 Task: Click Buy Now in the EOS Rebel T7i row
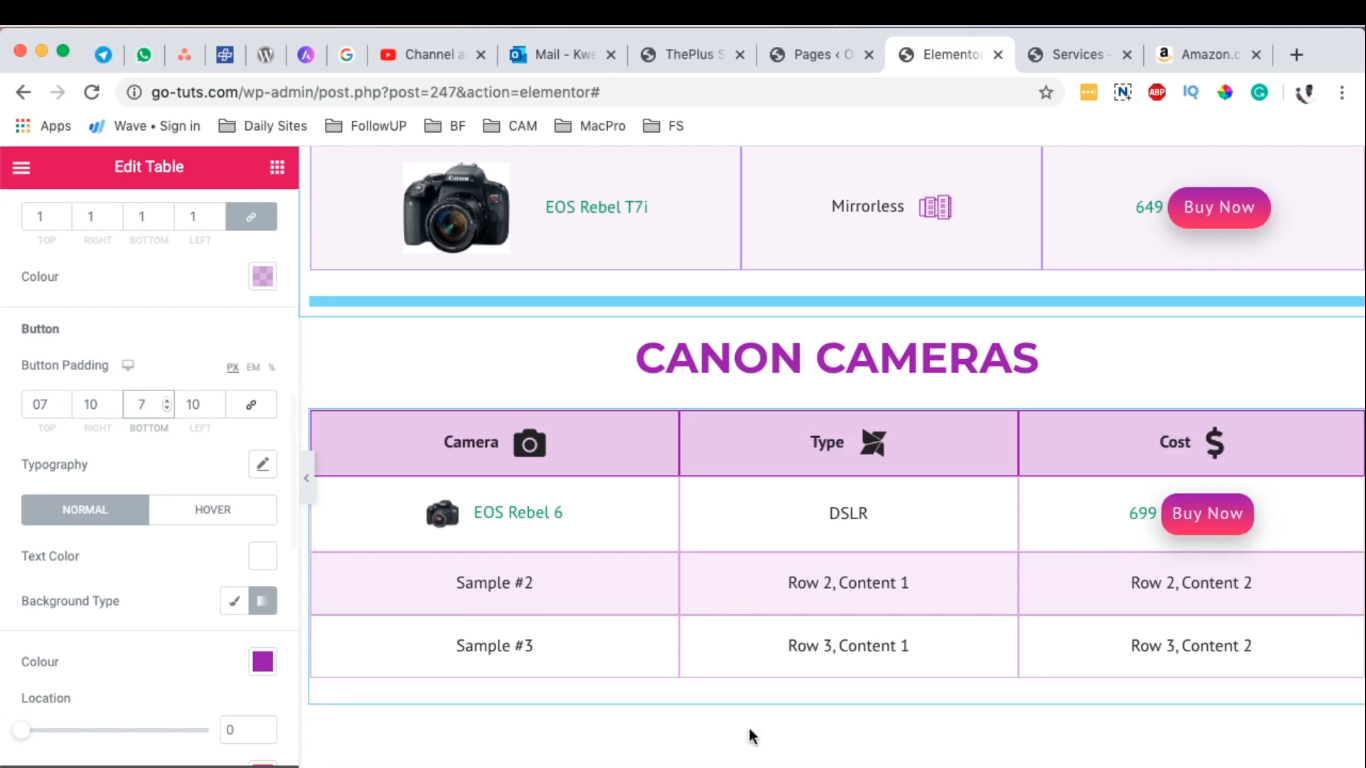tap(1219, 207)
